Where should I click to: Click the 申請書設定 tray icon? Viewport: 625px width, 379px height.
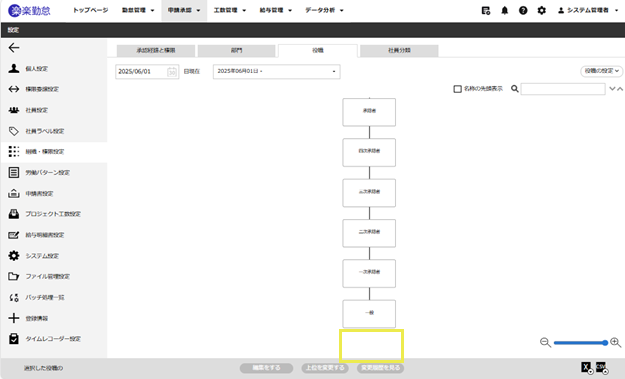[14, 194]
